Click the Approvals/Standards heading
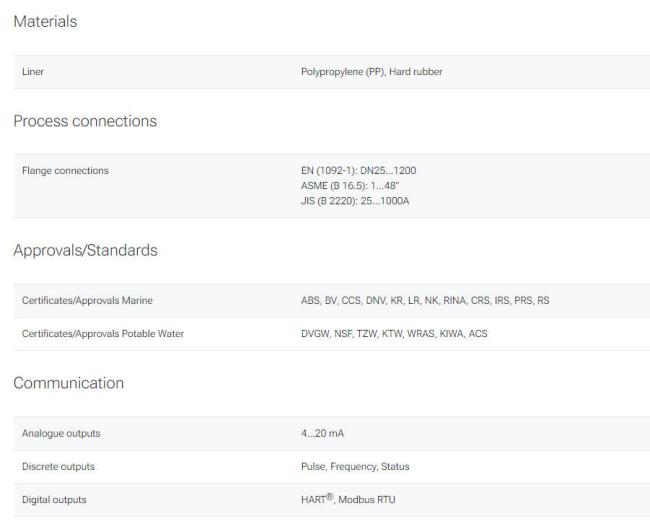 pos(85,250)
